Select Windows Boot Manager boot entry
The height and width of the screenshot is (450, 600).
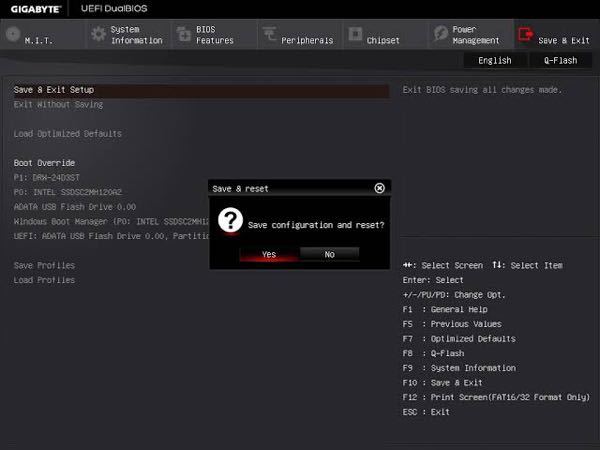111,222
